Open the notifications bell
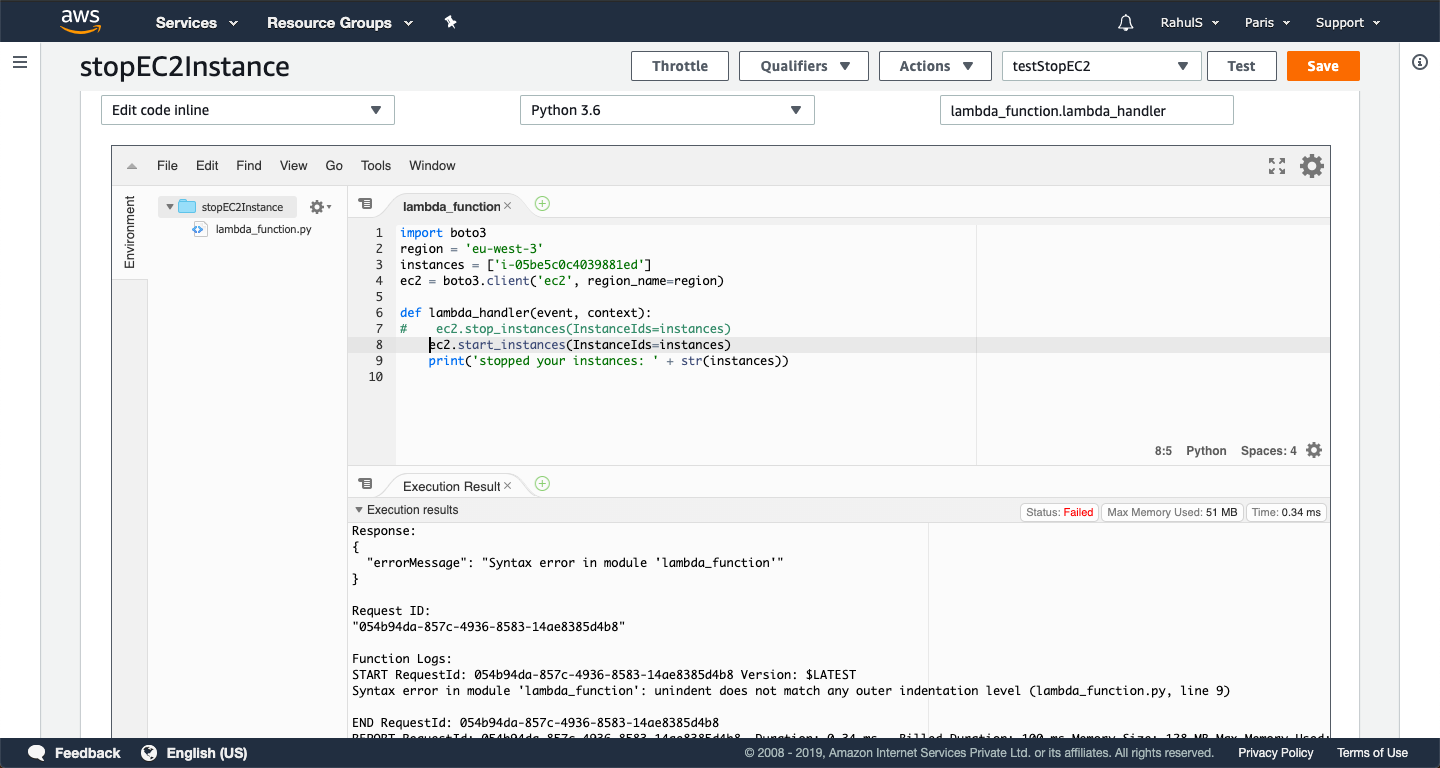Image resolution: width=1440 pixels, height=768 pixels. 1126,22
